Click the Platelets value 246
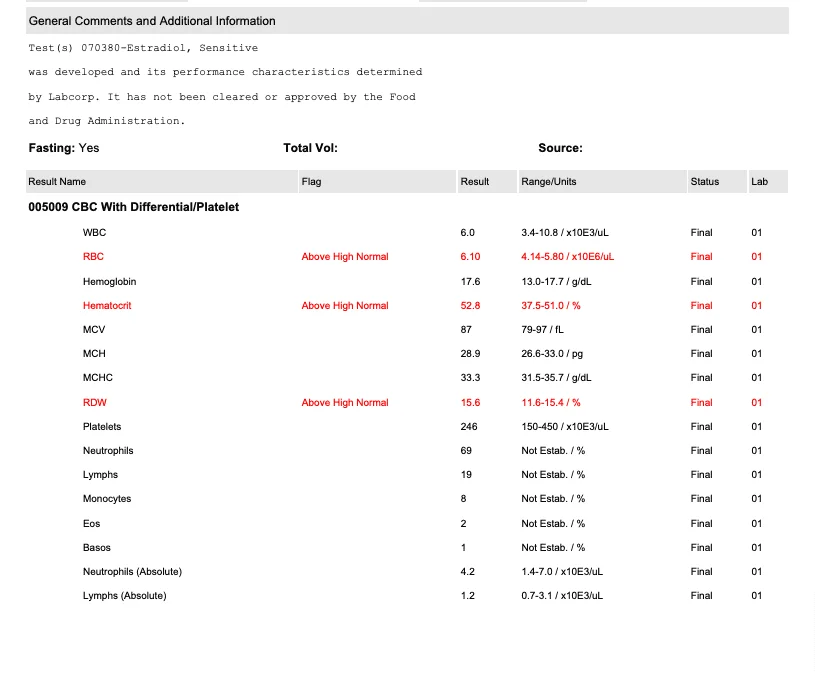This screenshot has height=694, width=815. click(x=469, y=426)
